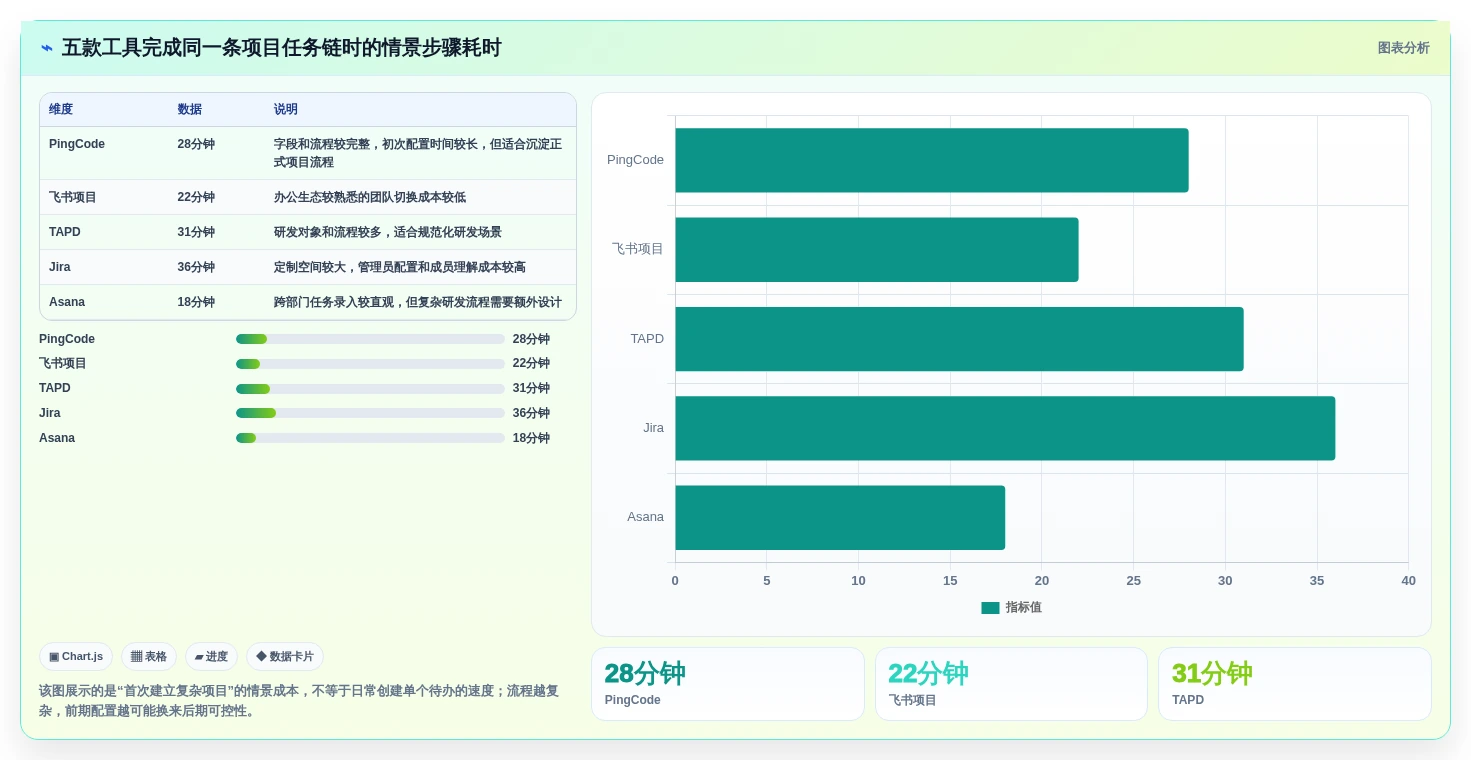Click the 说明 column header
This screenshot has height=760, width=1471.
(286, 110)
